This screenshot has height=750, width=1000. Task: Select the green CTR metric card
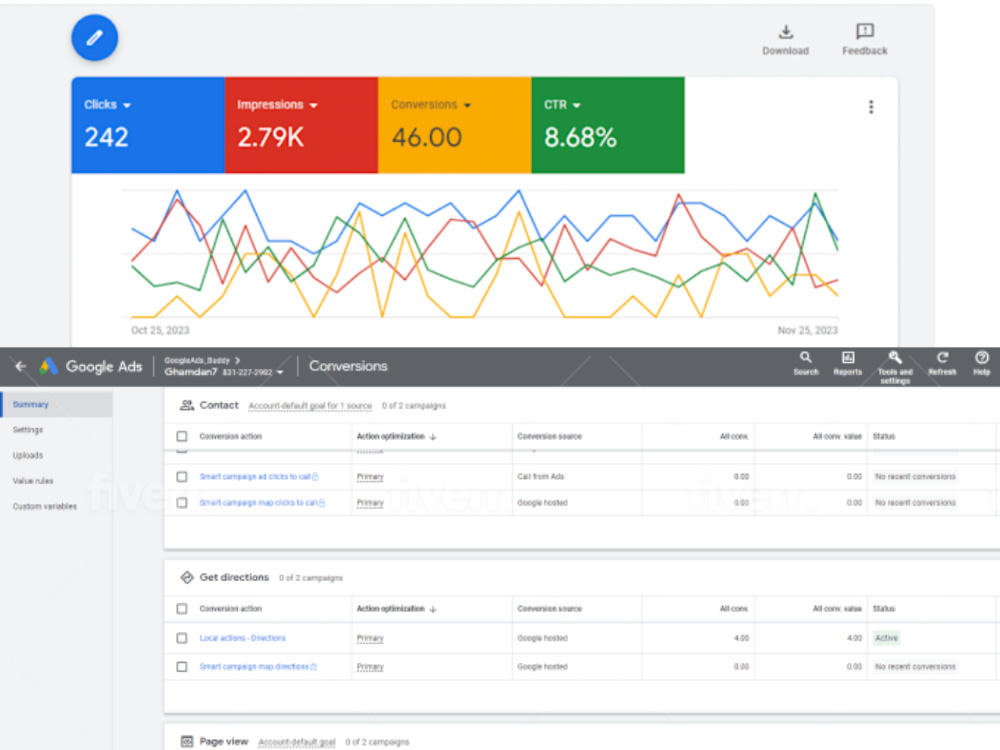click(608, 125)
